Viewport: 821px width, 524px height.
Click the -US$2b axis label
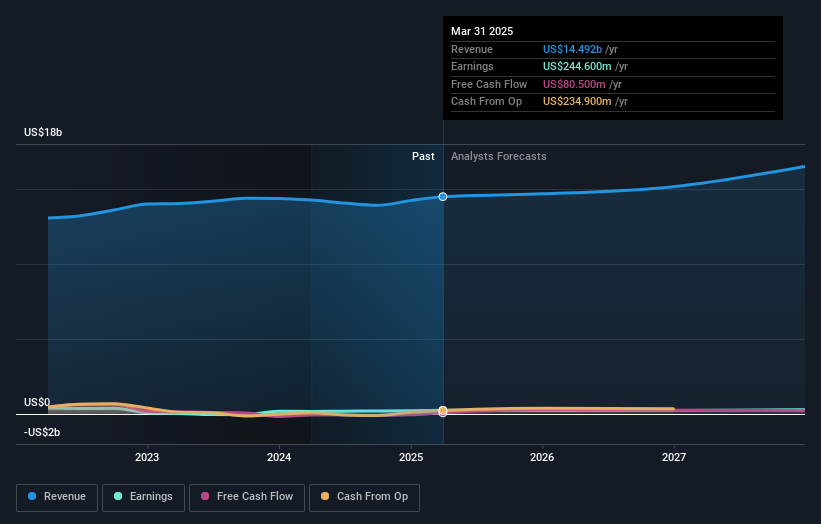42,432
